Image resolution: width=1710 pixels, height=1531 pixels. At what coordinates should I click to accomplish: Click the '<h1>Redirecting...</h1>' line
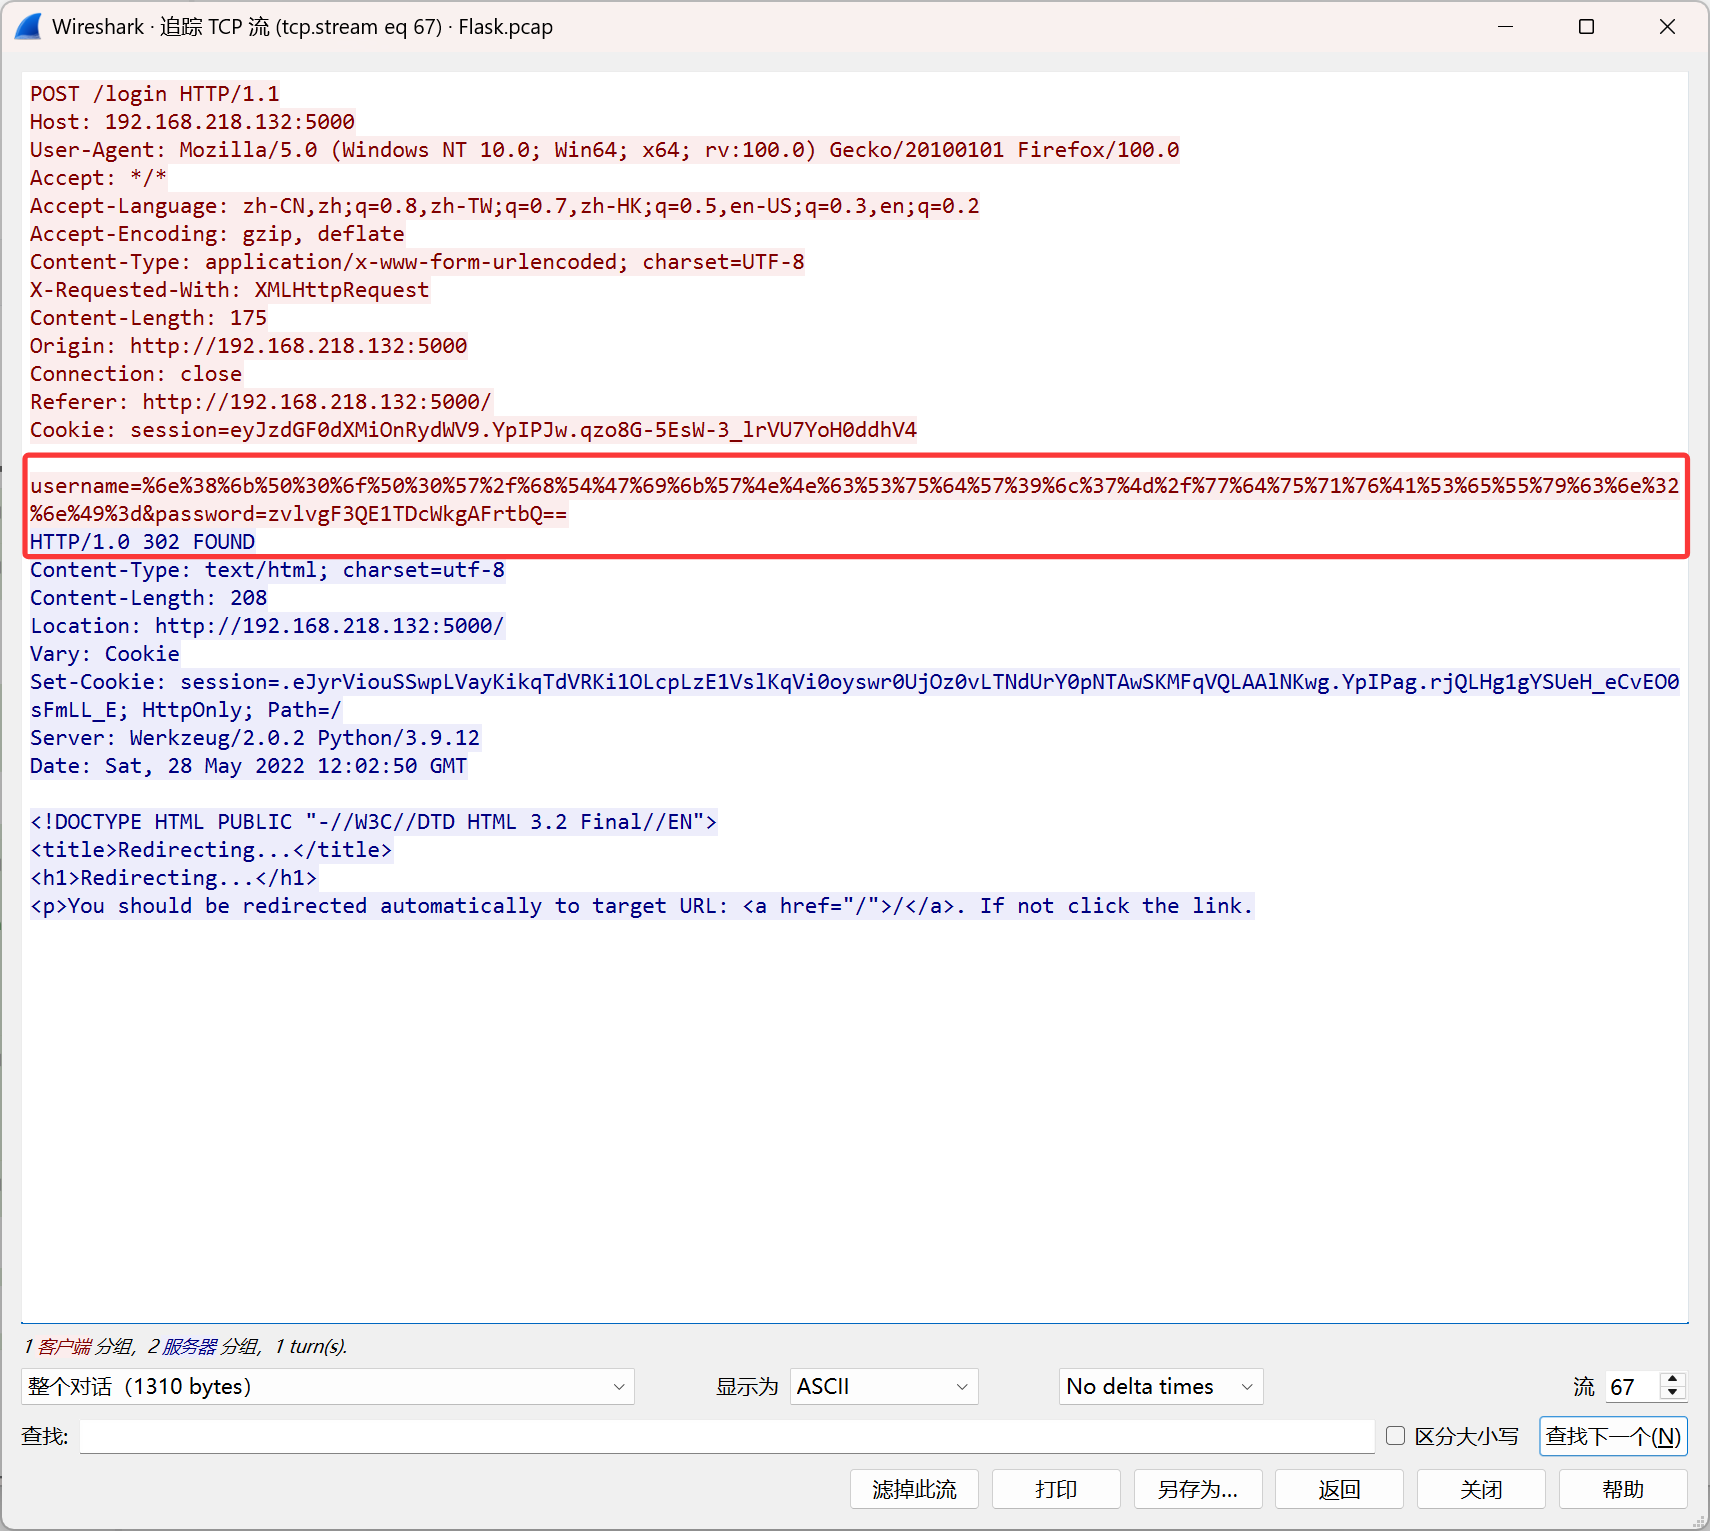[x=174, y=878]
